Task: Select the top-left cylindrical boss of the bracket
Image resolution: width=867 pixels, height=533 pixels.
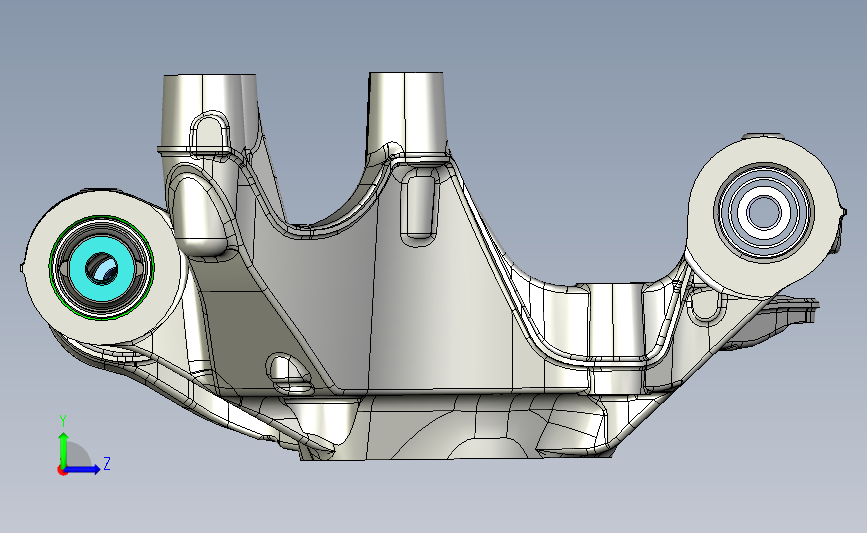Action: click(x=209, y=113)
